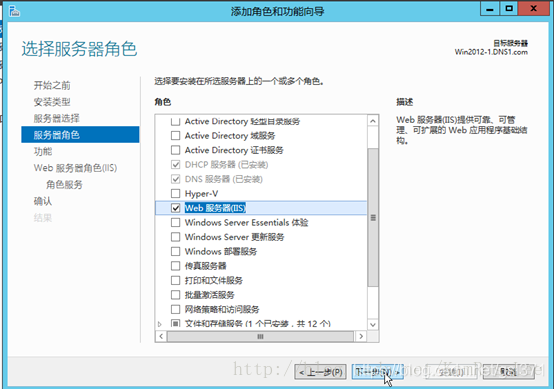Click 下一步(N) next button

tap(378, 372)
